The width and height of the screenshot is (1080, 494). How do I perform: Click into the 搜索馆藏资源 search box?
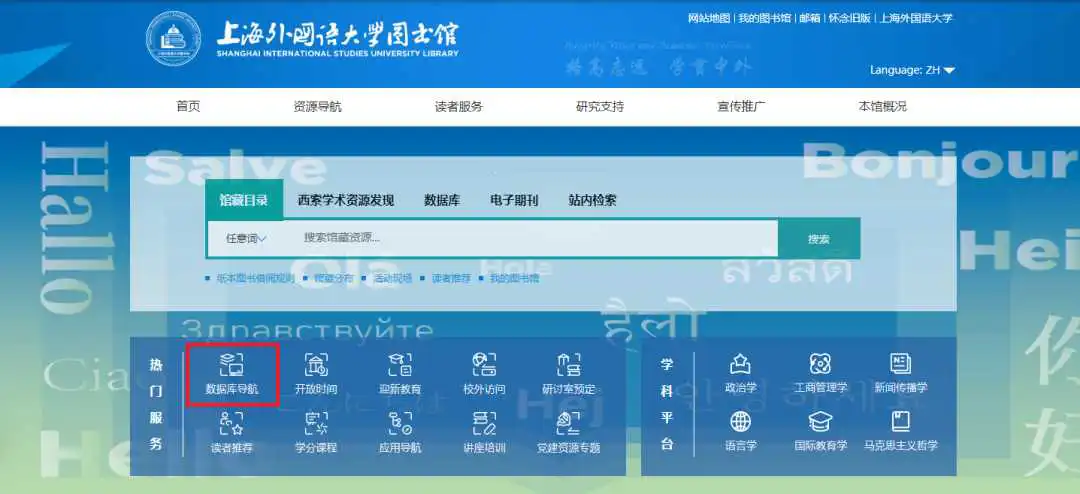pyautogui.click(x=530, y=238)
